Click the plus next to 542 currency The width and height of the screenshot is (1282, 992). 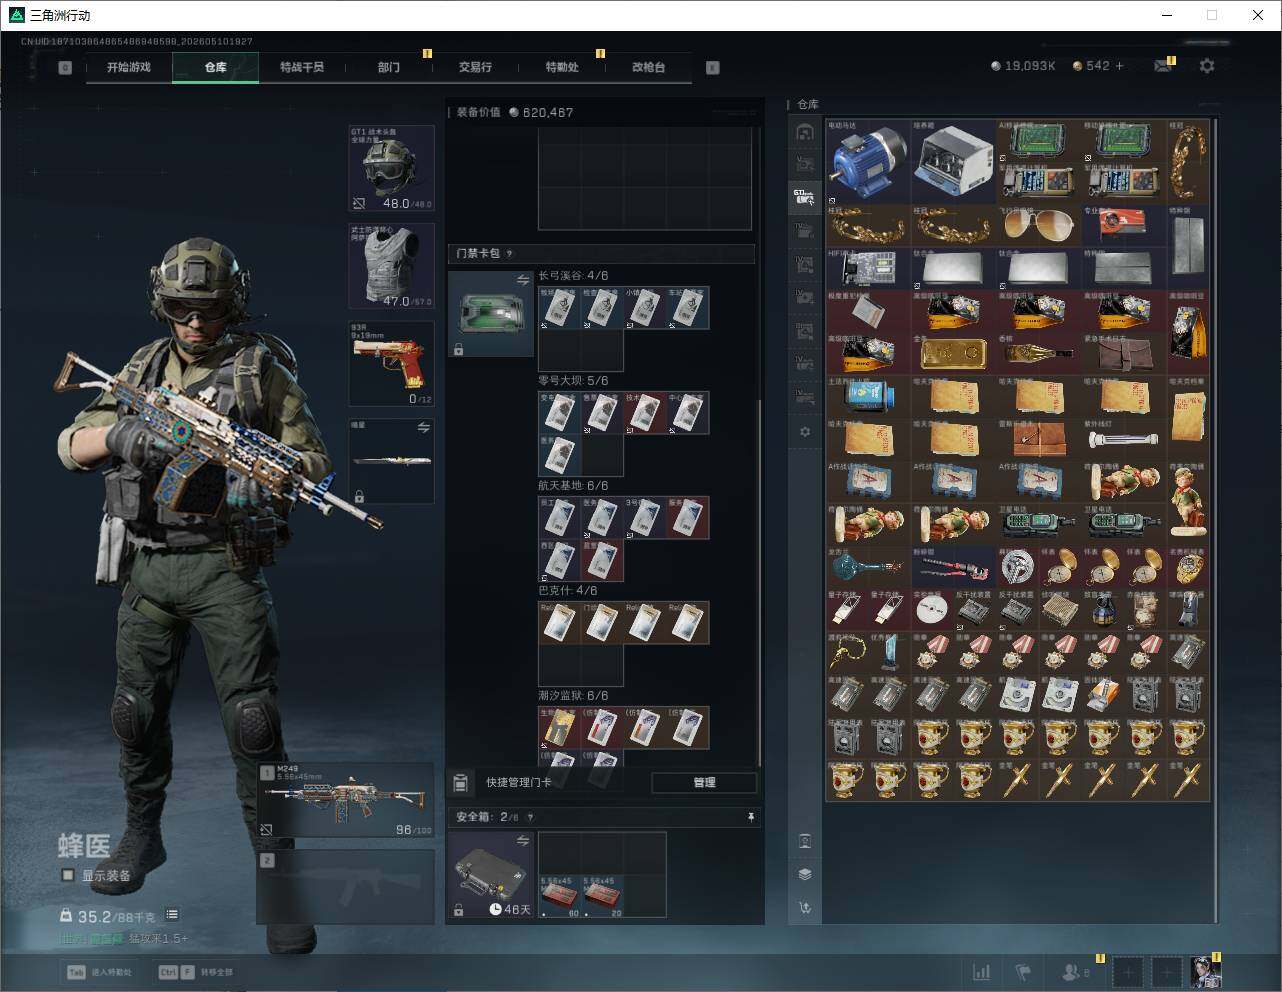(x=1119, y=66)
